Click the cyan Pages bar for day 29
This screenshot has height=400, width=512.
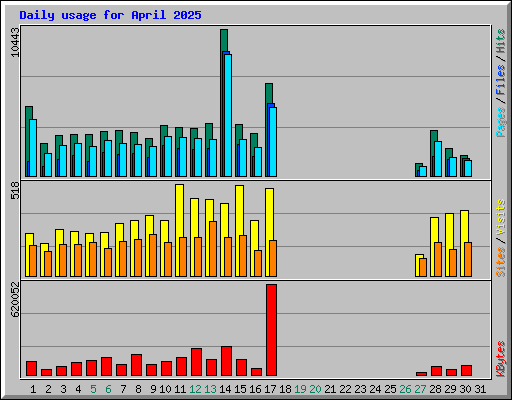453,167
